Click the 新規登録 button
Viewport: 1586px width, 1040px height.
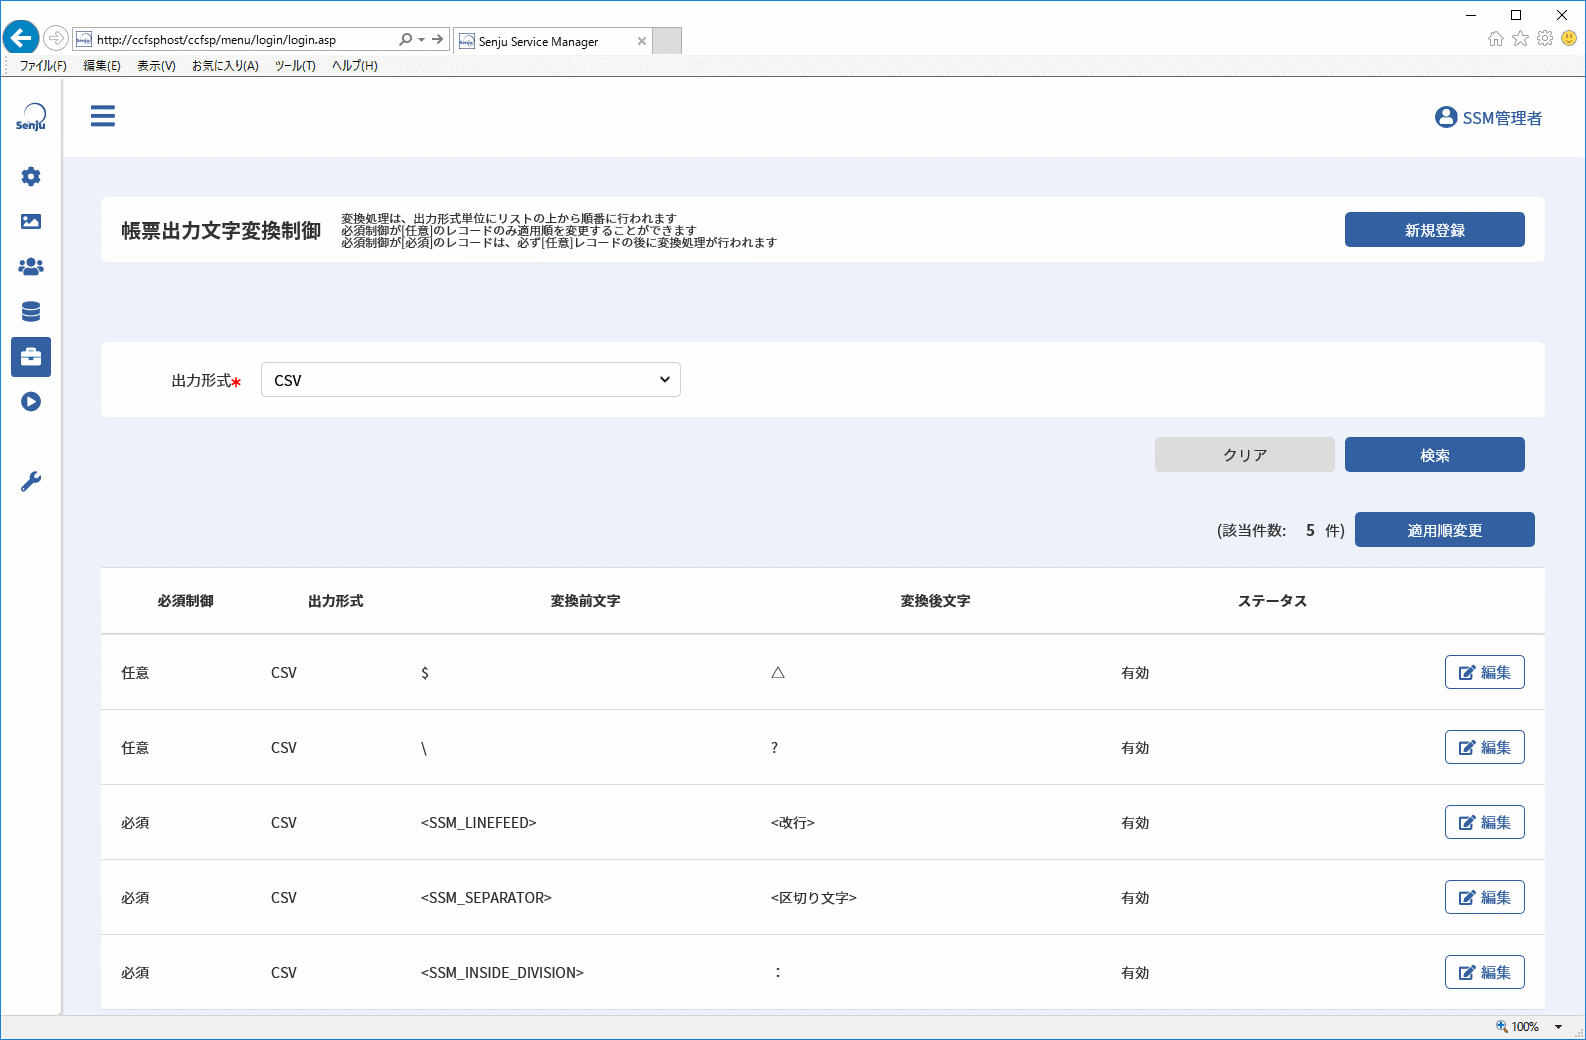(1435, 230)
